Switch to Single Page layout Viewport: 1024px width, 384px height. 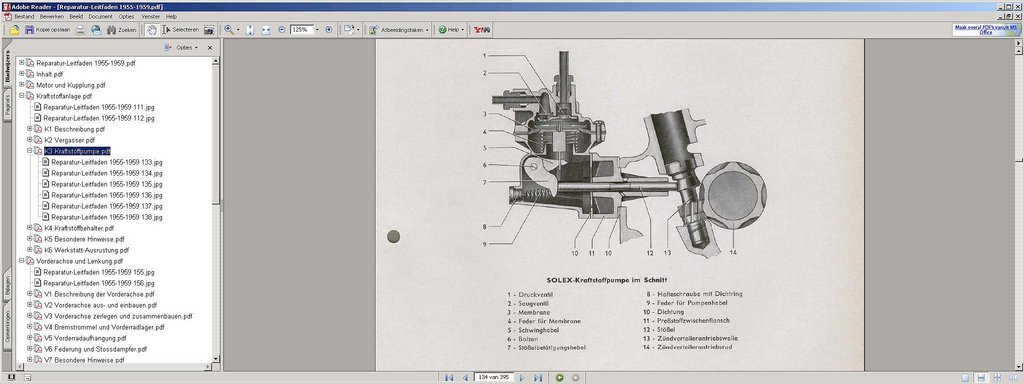click(x=965, y=377)
